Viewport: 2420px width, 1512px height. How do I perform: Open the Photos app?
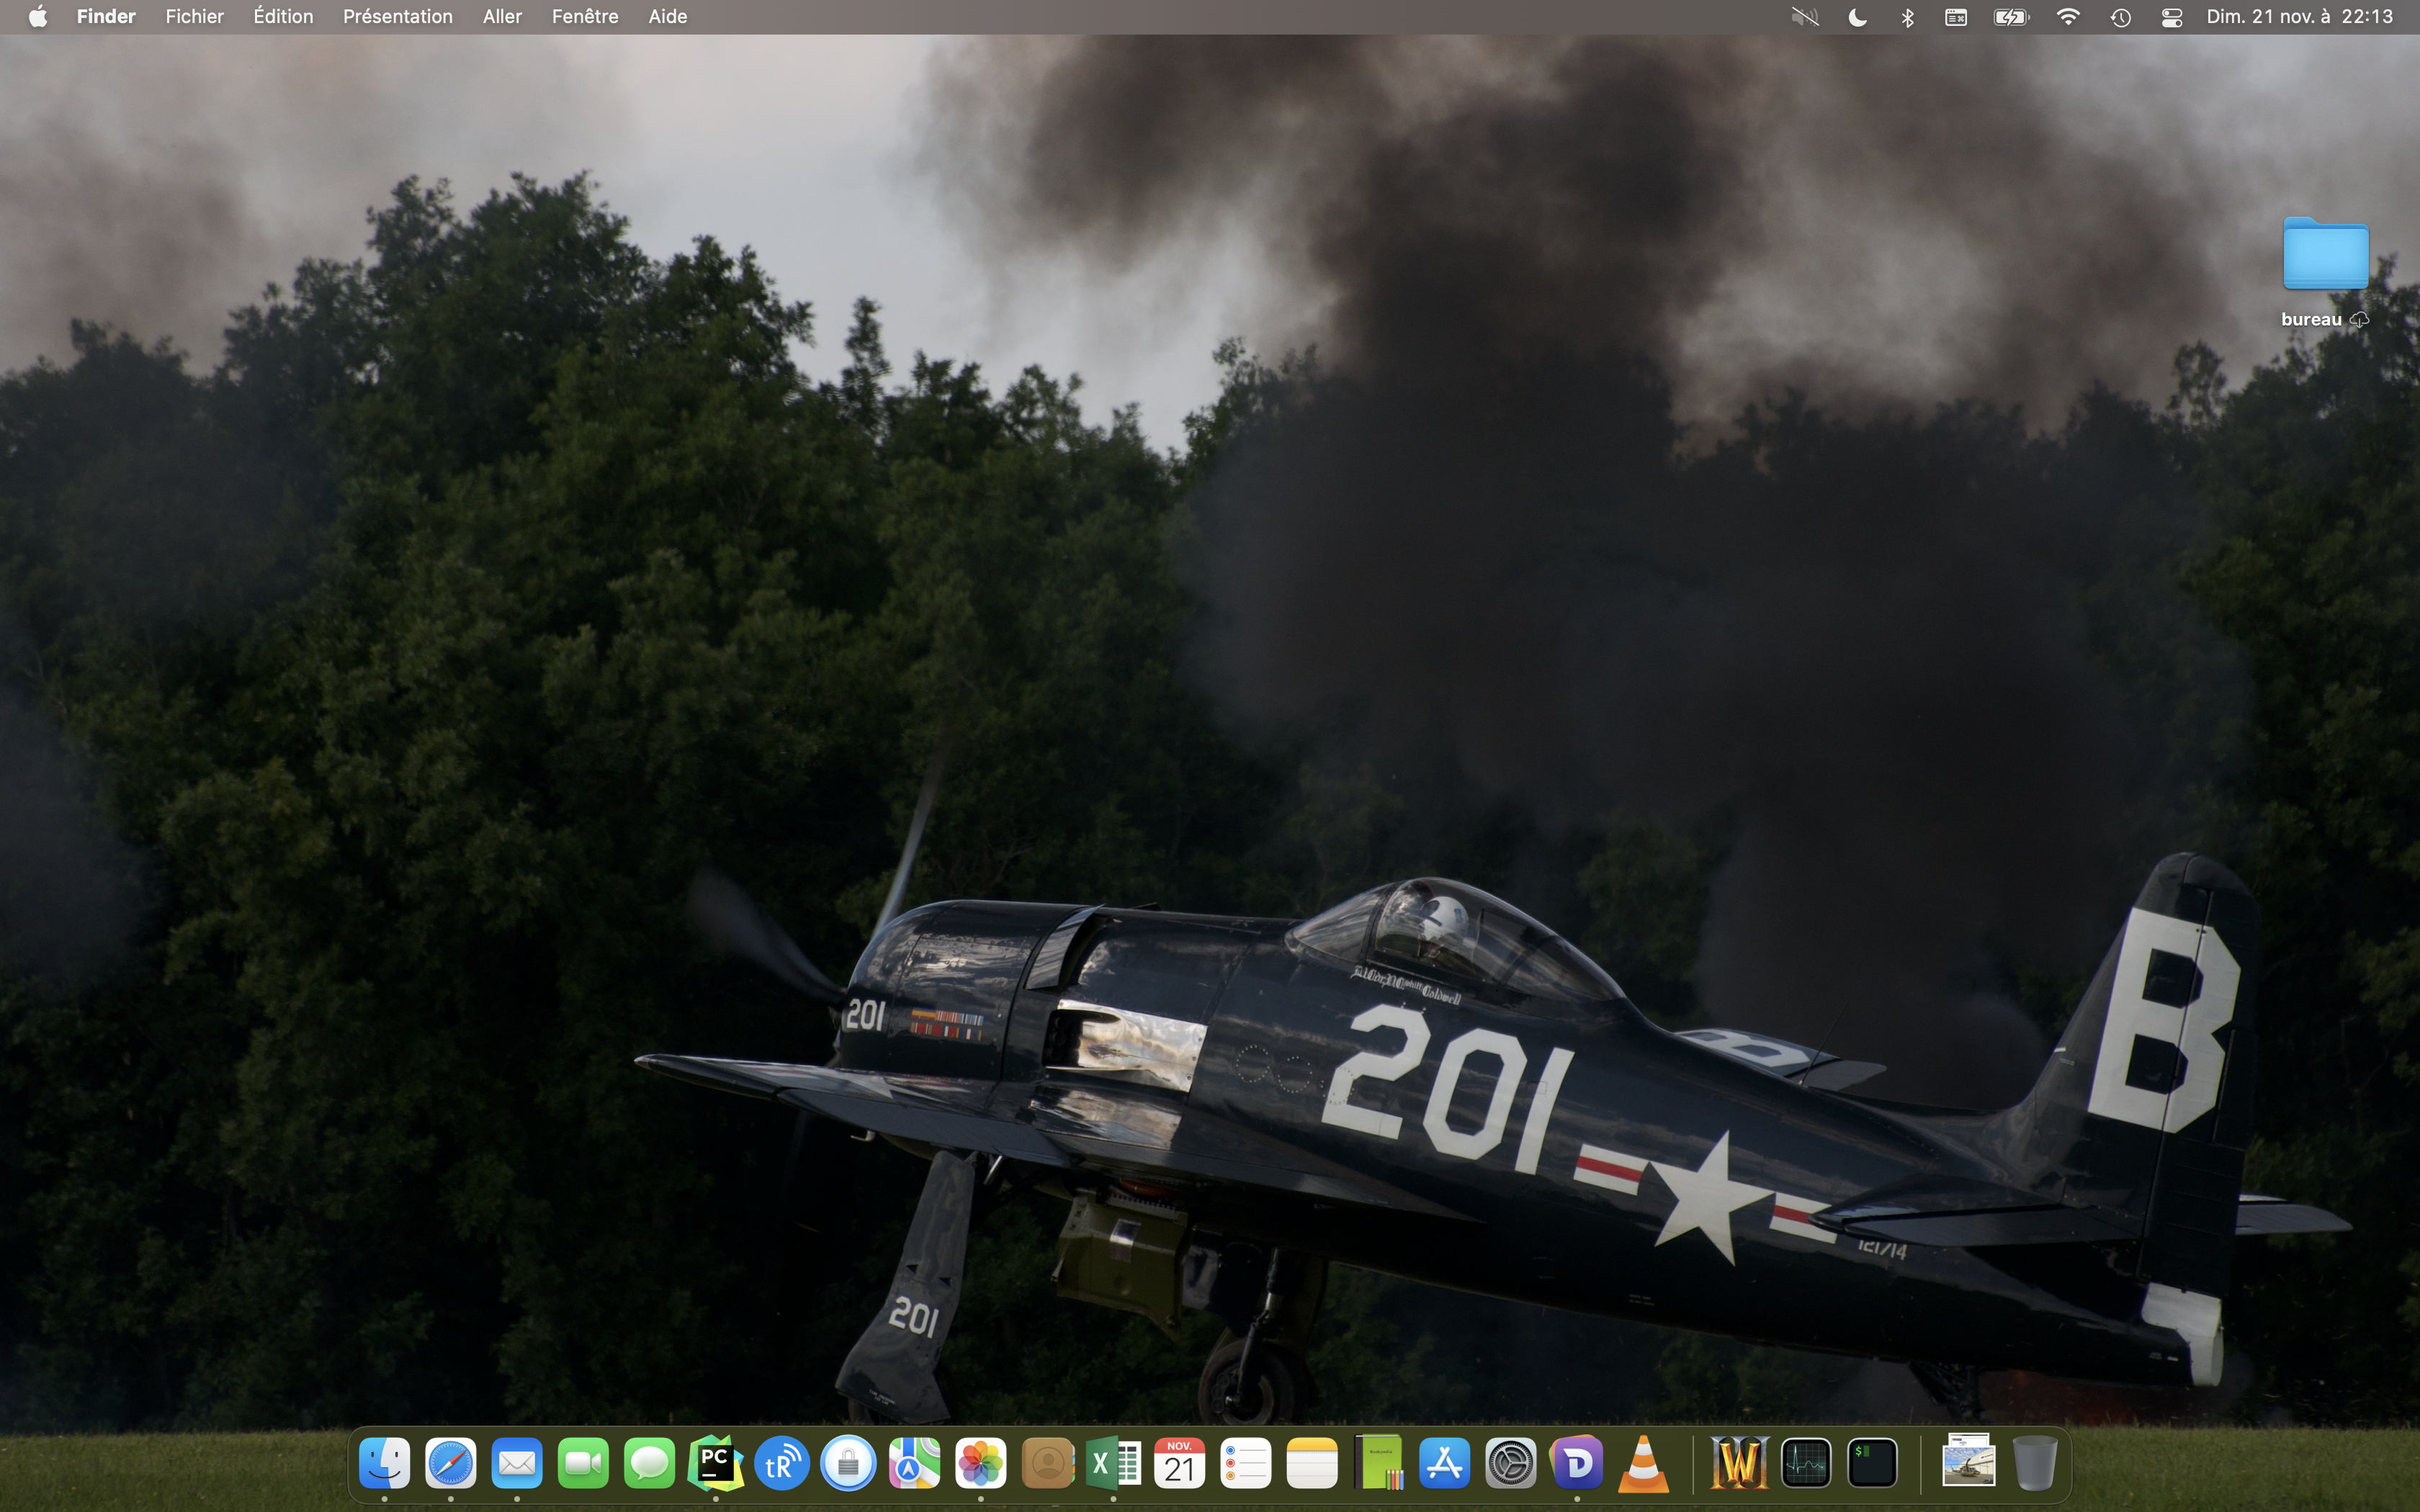pyautogui.click(x=981, y=1464)
